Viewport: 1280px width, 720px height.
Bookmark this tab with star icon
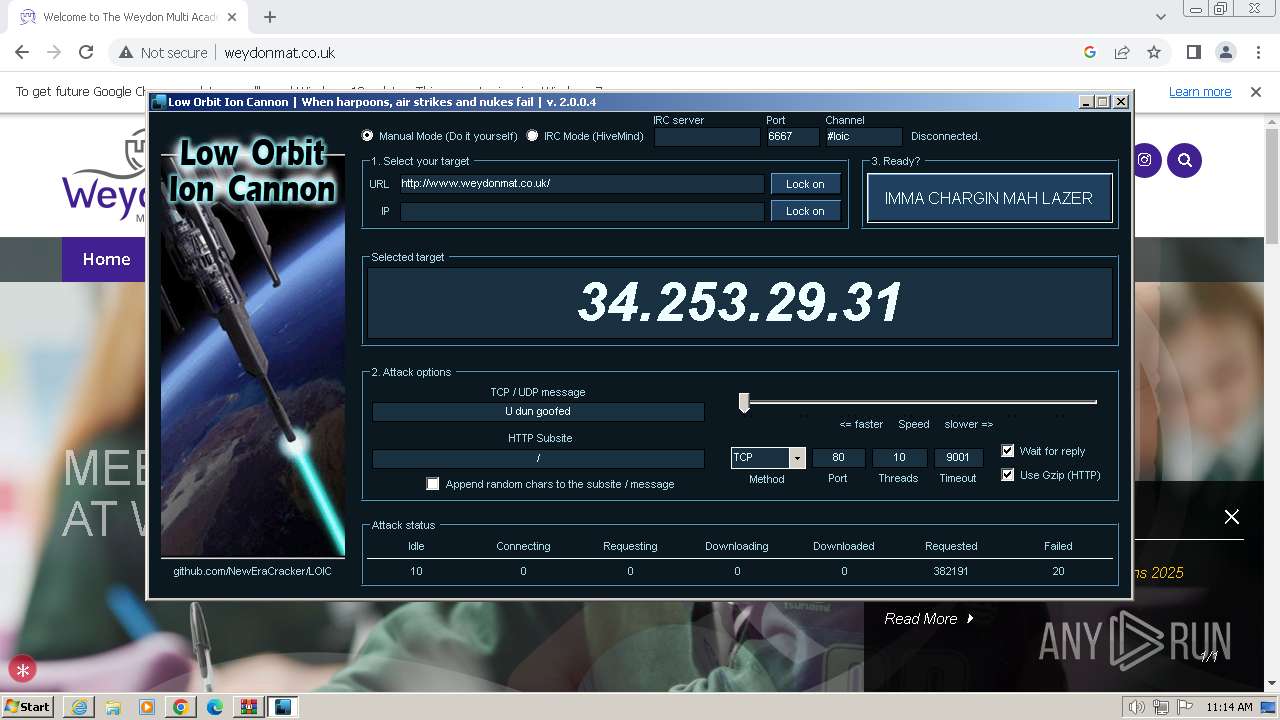(x=1154, y=52)
